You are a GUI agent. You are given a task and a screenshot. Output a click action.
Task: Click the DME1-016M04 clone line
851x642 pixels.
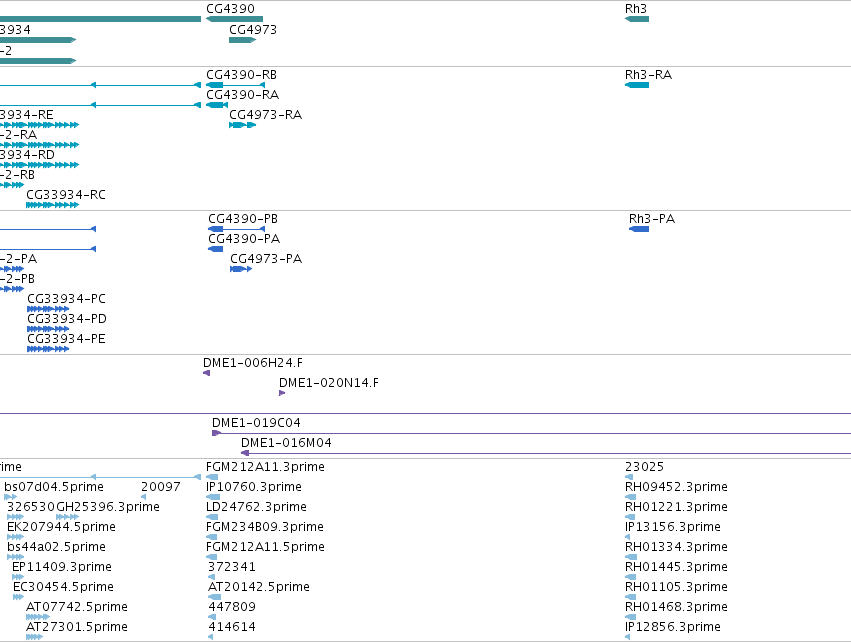pyautogui.click(x=545, y=453)
